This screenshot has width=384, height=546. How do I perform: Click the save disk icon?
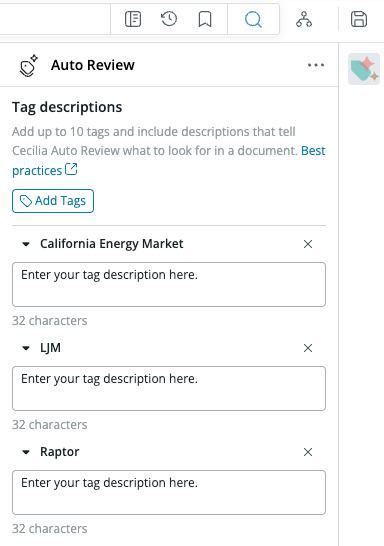point(359,19)
